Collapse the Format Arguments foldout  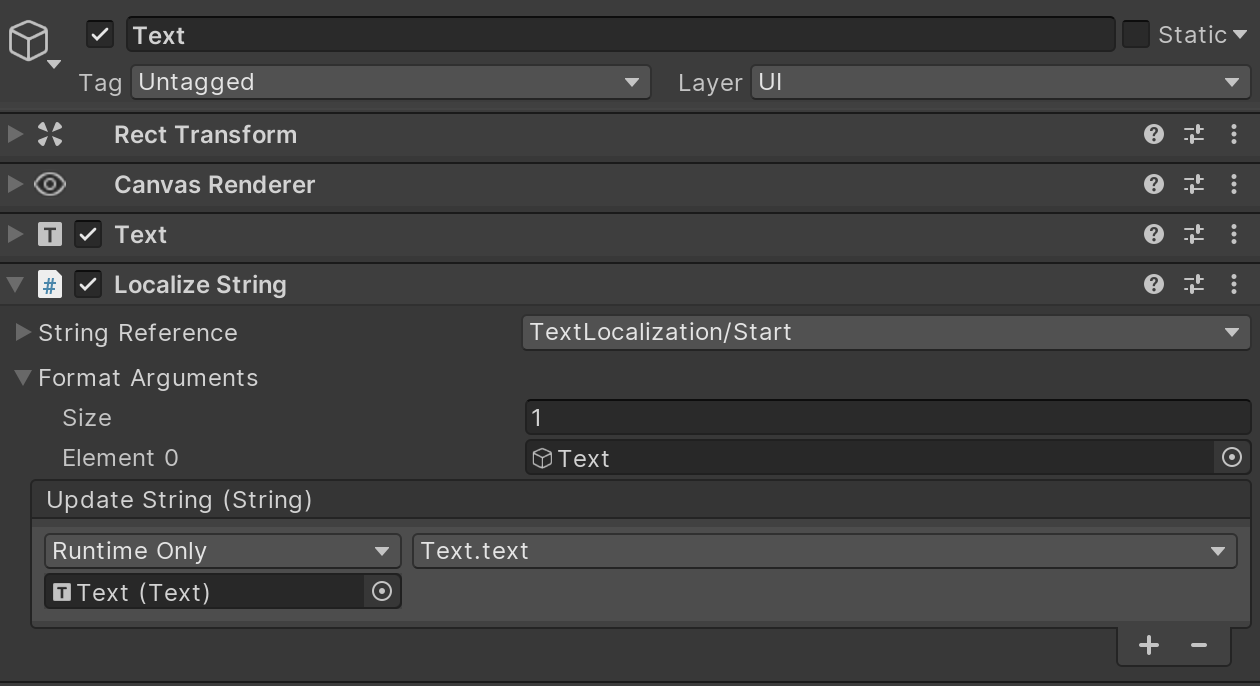[23, 378]
